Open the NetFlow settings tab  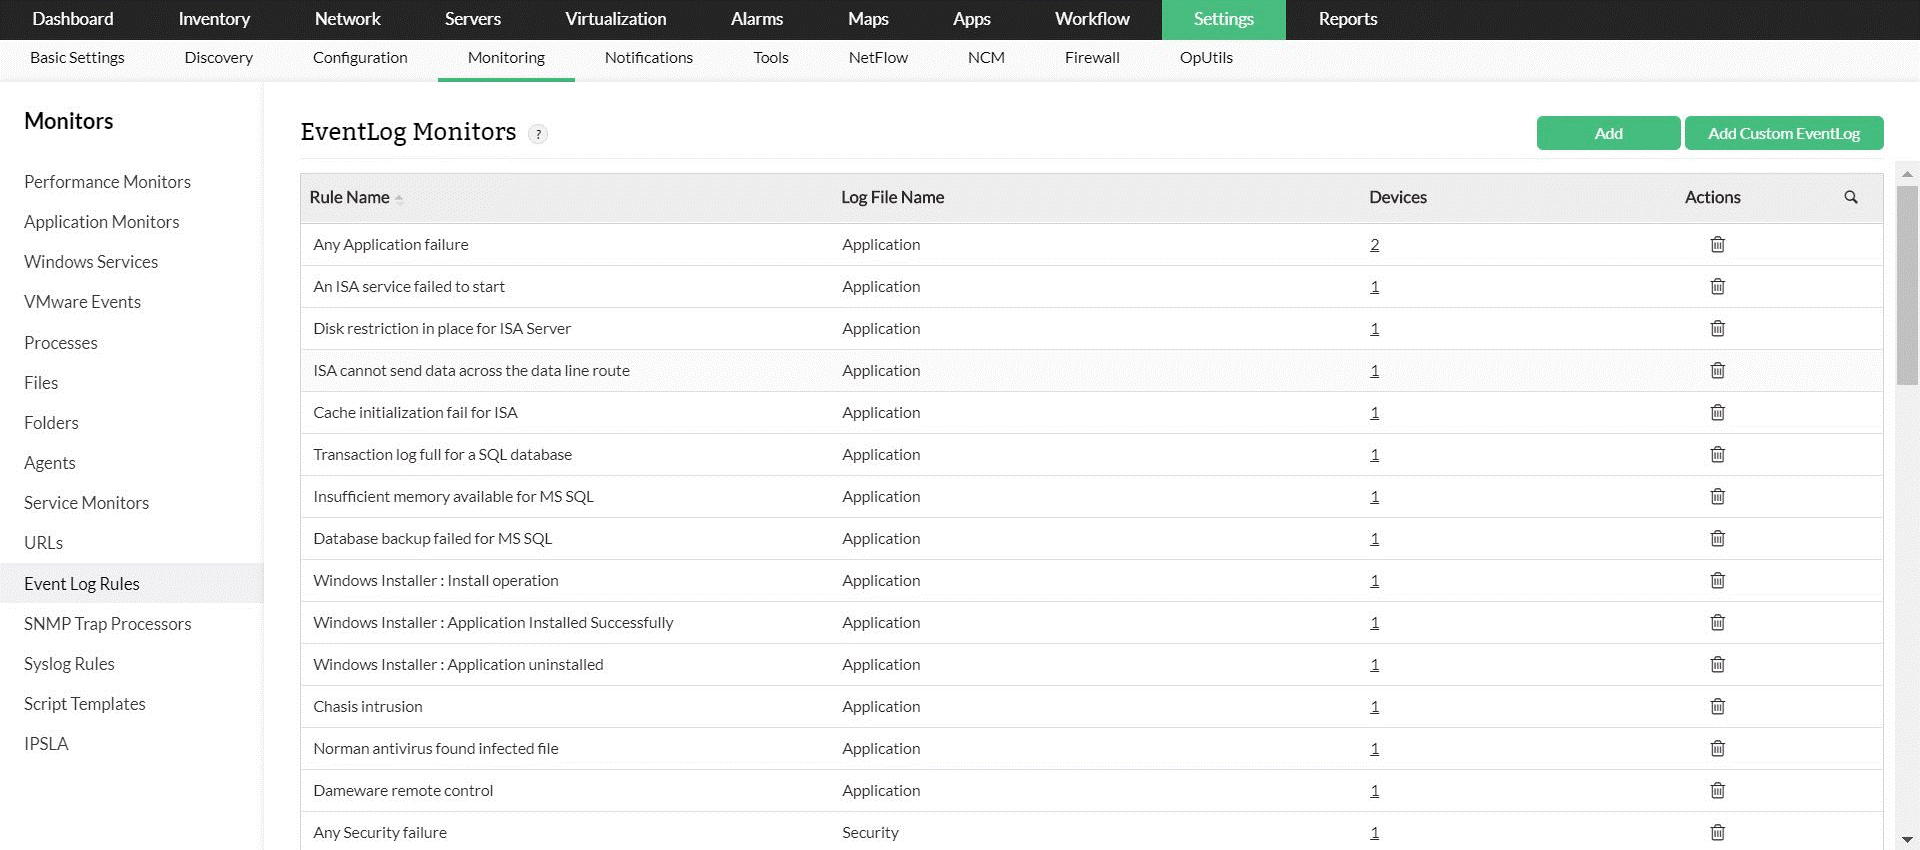click(878, 58)
